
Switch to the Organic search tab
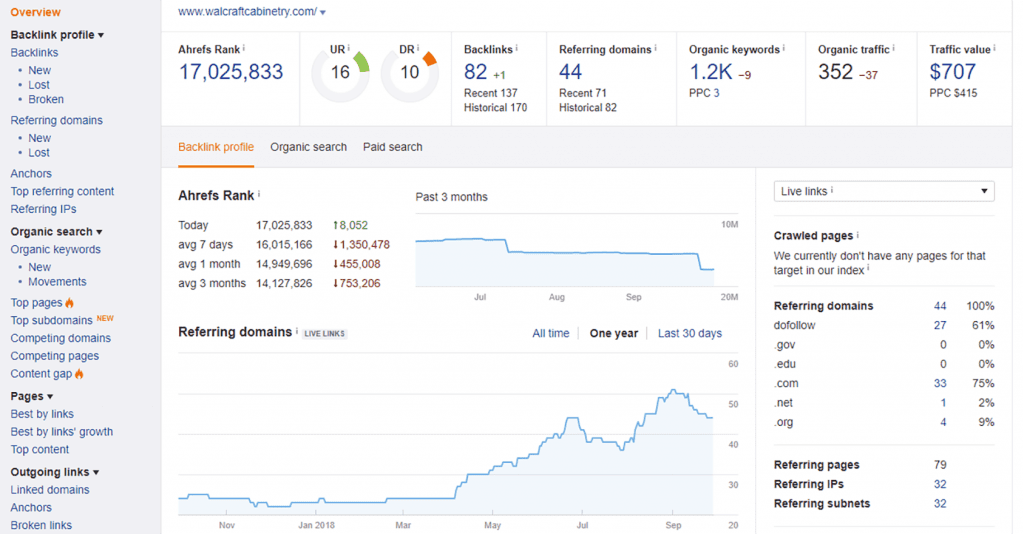point(308,147)
